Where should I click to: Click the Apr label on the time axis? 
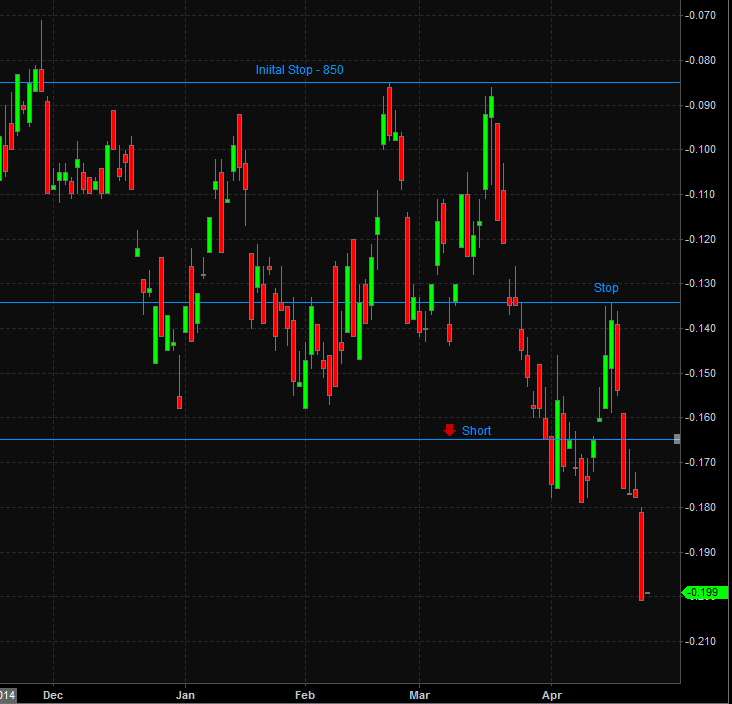coord(552,695)
